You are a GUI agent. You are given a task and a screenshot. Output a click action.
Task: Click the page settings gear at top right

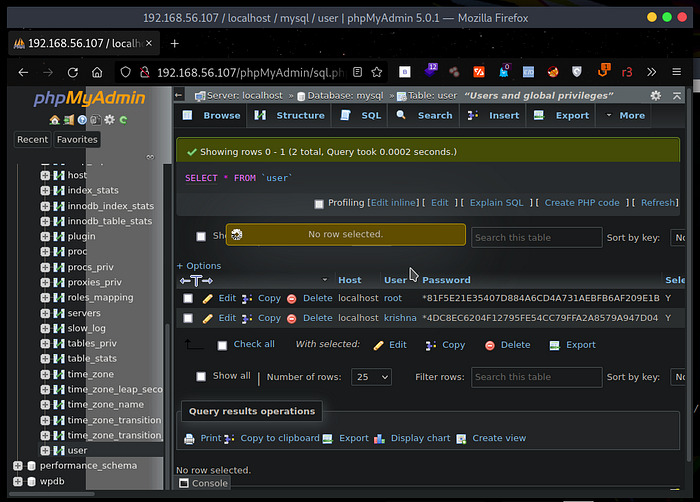click(655, 95)
